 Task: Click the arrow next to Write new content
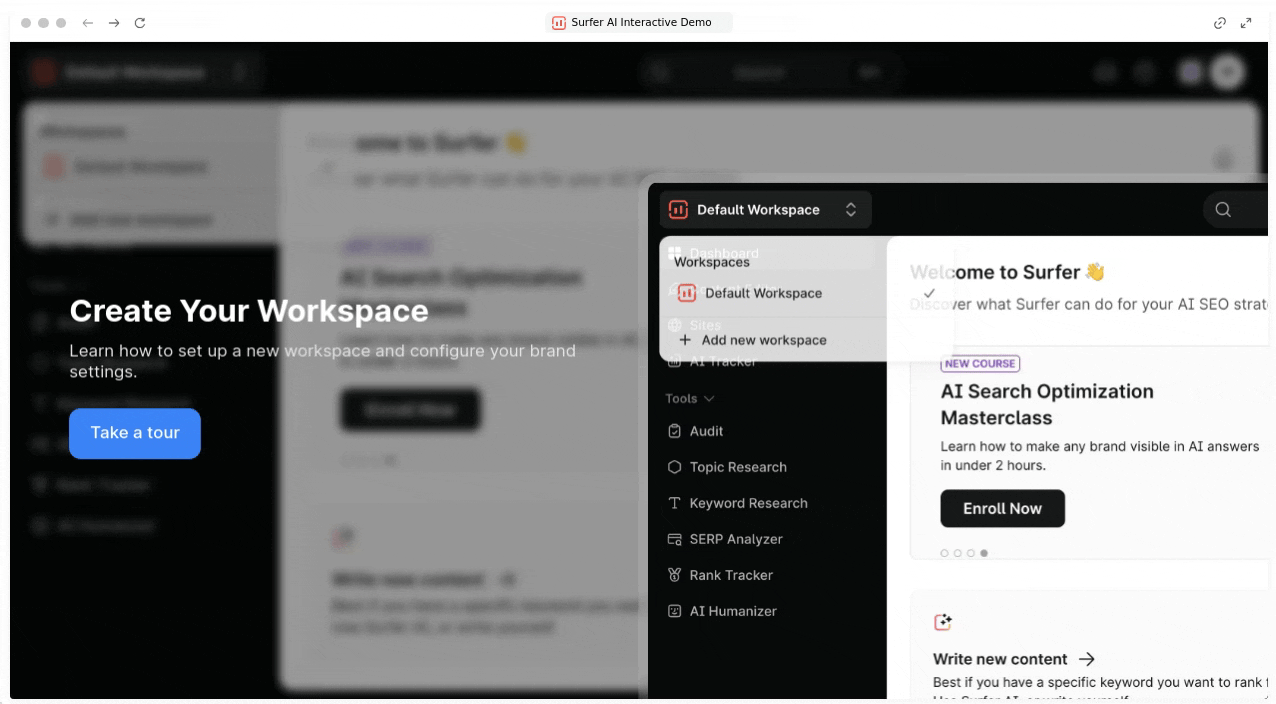coord(1087,659)
